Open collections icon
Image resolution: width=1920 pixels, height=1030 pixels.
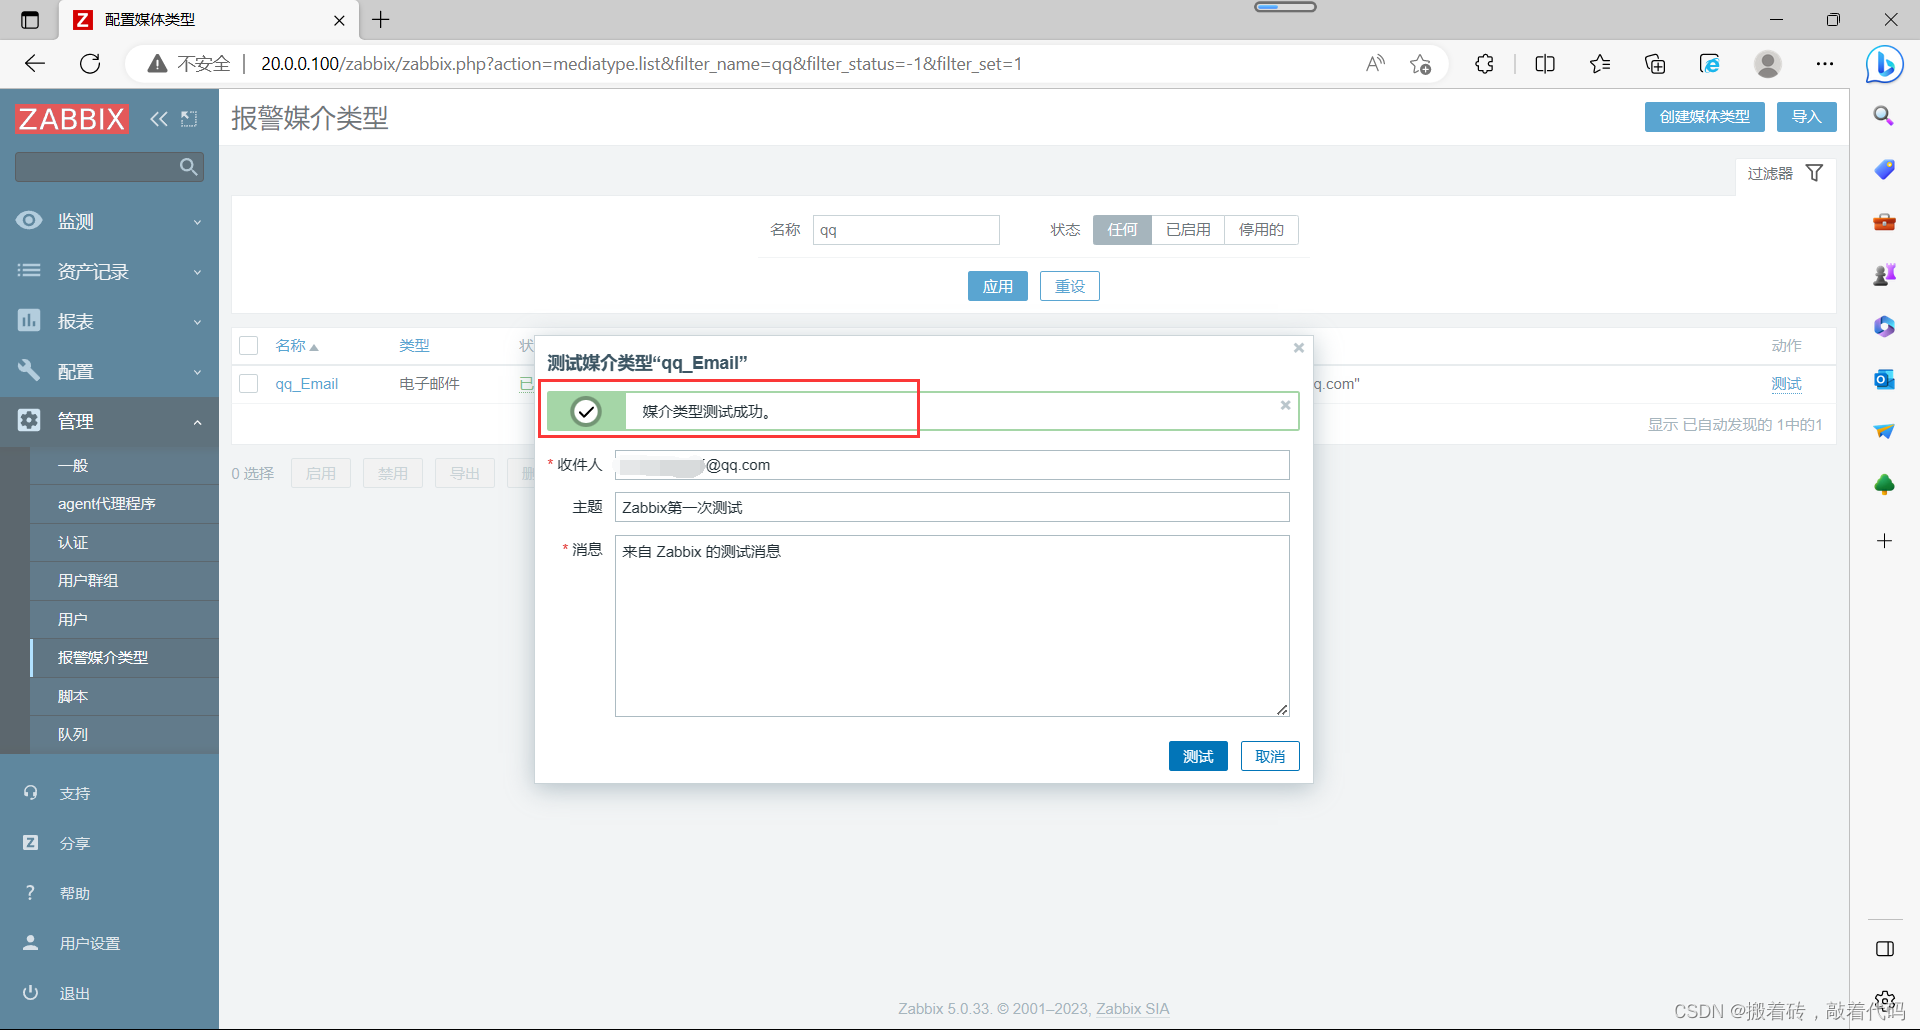(x=1655, y=64)
